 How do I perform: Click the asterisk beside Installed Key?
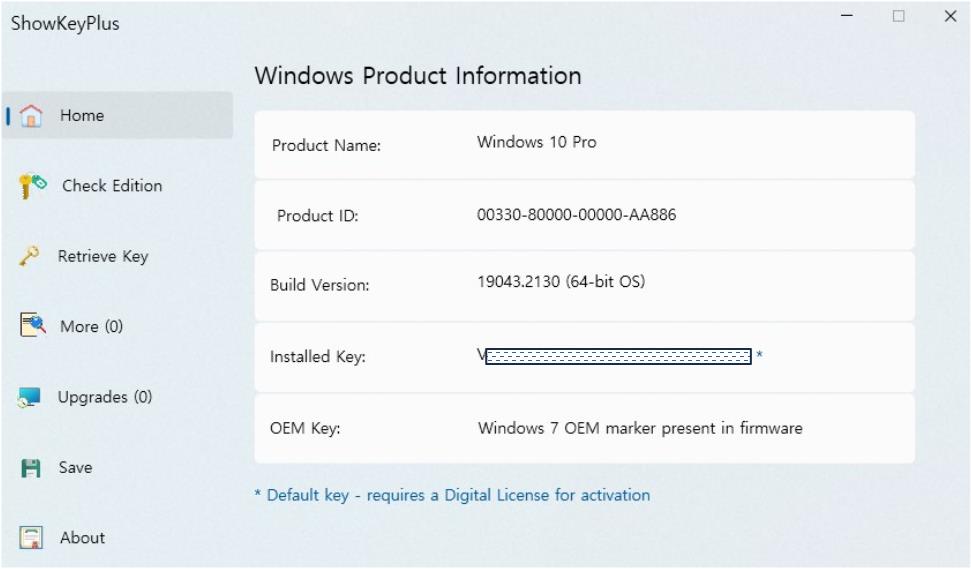tap(759, 355)
